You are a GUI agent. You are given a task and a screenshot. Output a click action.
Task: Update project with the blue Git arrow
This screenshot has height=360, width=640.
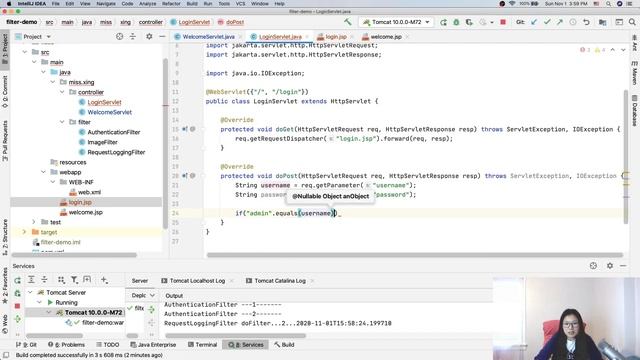click(x=534, y=22)
